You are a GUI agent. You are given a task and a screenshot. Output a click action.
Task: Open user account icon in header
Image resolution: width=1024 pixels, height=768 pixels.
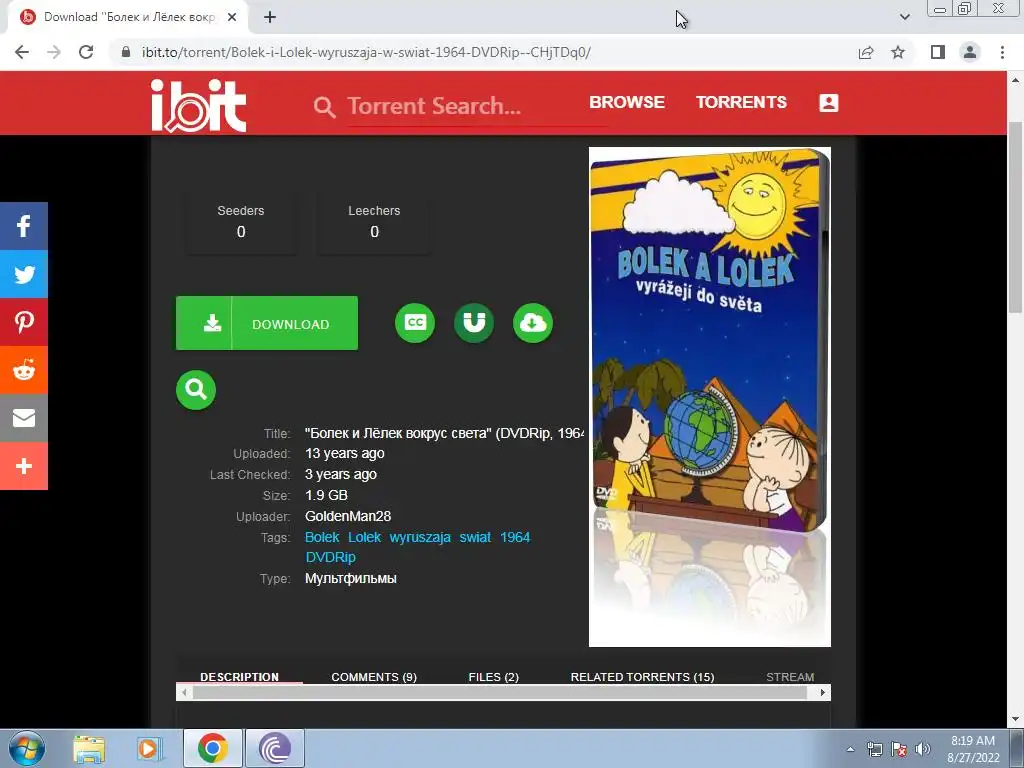829,103
